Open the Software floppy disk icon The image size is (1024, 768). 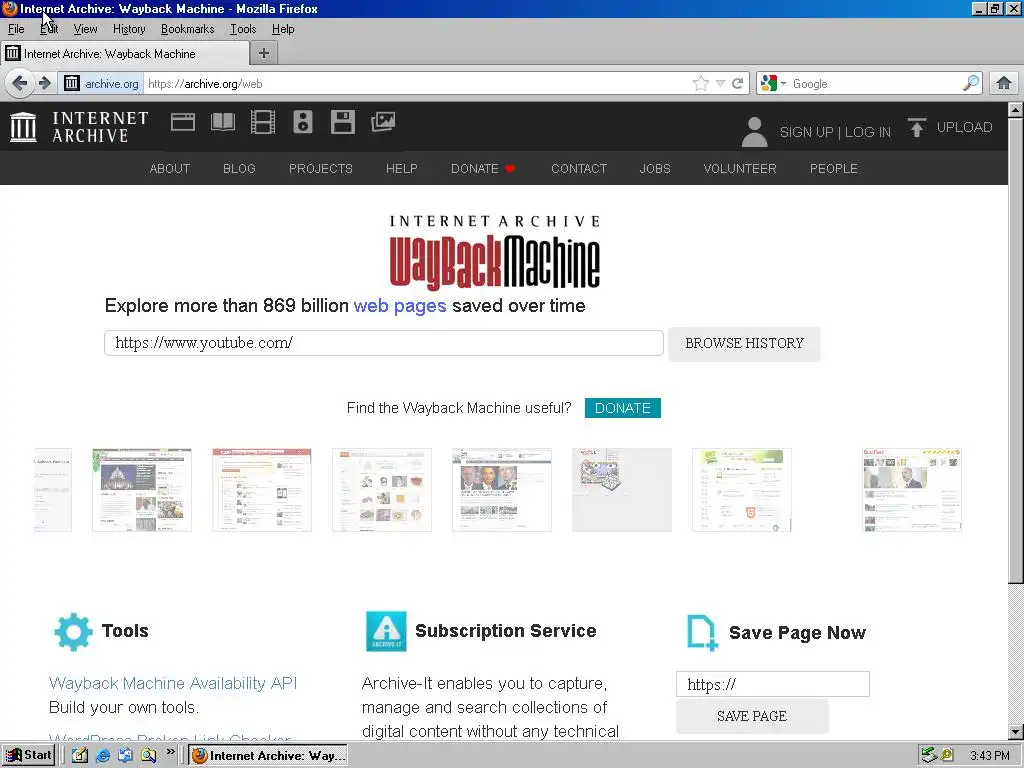[342, 122]
